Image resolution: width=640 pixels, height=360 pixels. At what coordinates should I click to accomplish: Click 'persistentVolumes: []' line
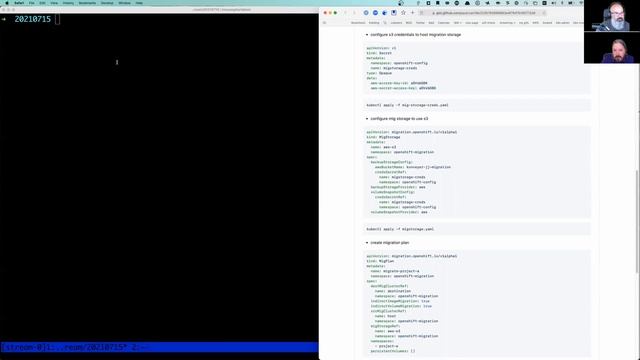[x=393, y=351]
